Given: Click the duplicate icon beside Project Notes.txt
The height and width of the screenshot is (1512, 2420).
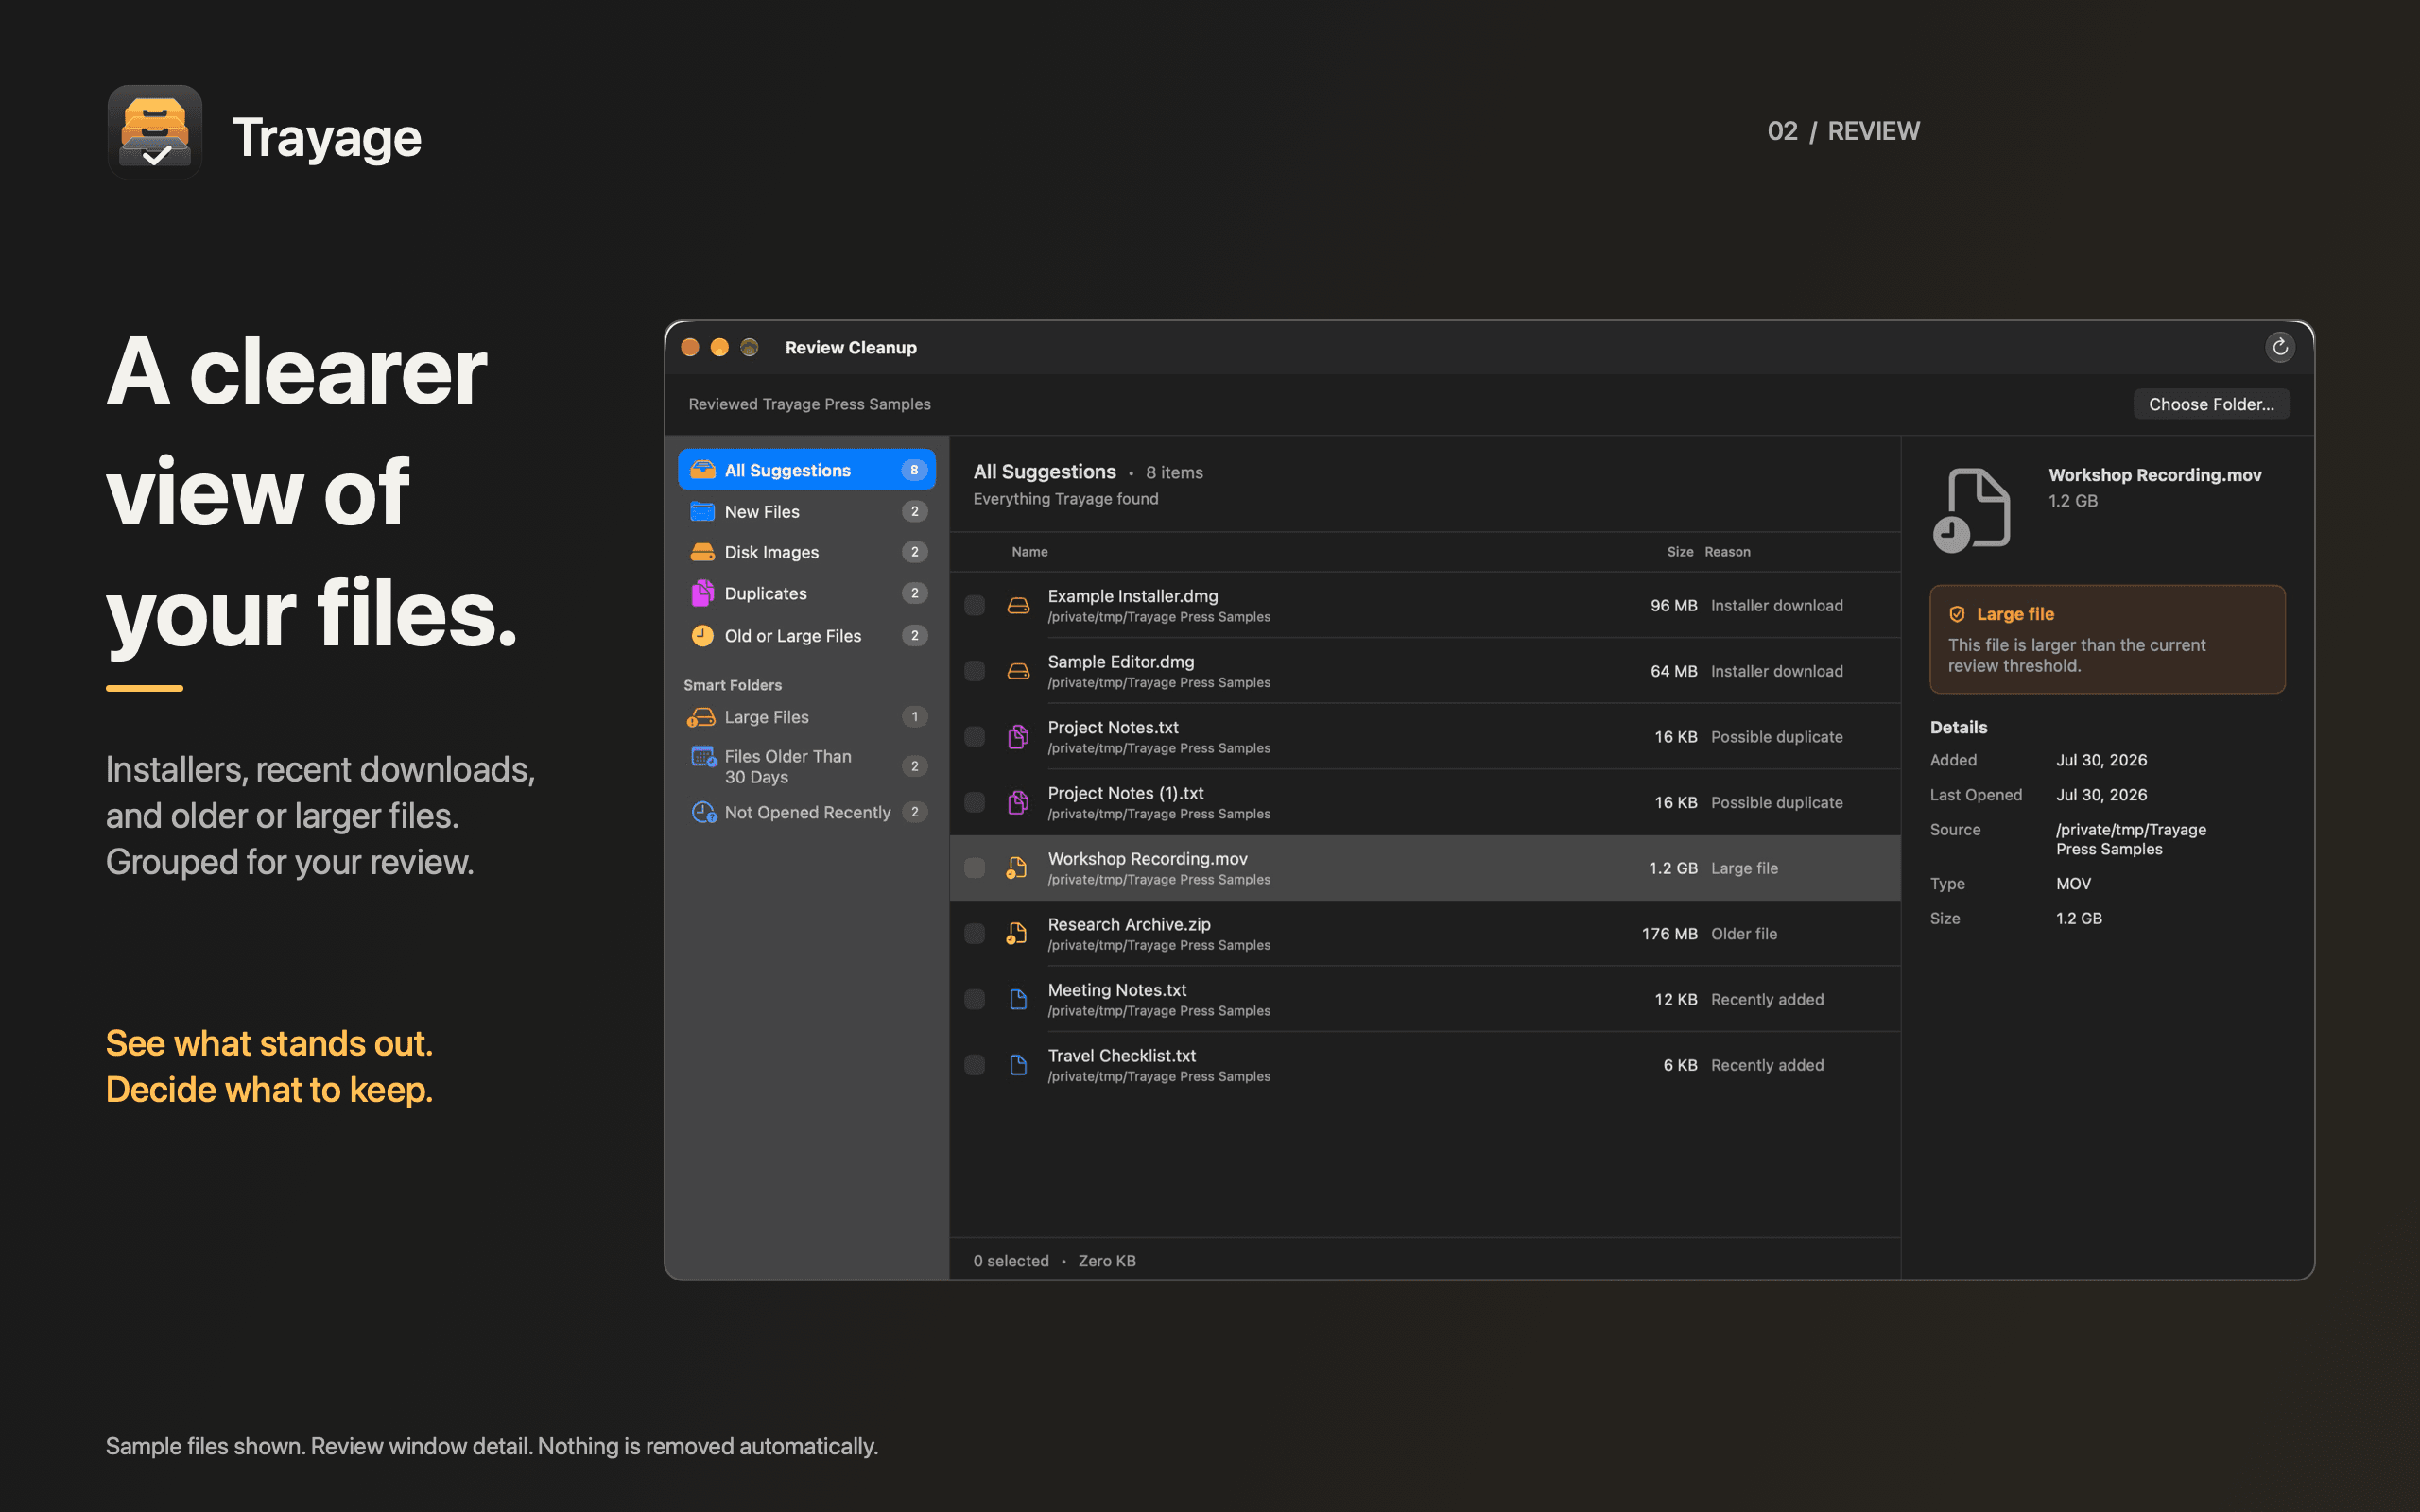Looking at the screenshot, I should click(1018, 737).
